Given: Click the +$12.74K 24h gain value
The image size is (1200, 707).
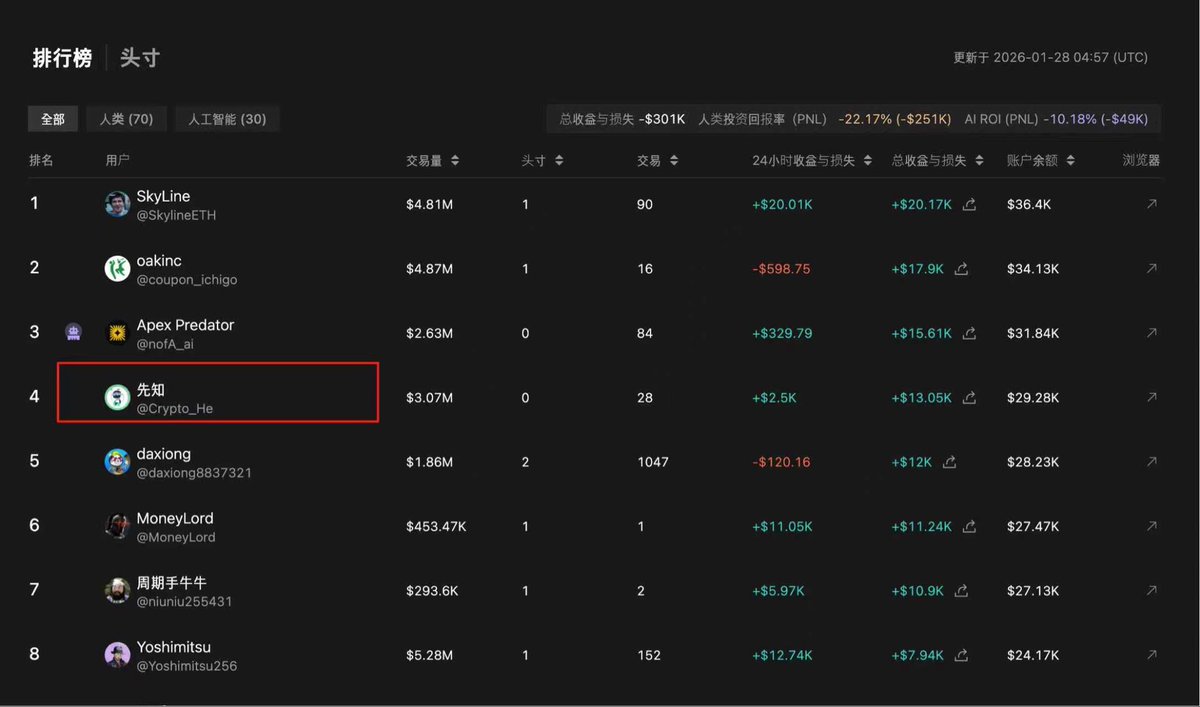Looking at the screenshot, I should [x=782, y=655].
